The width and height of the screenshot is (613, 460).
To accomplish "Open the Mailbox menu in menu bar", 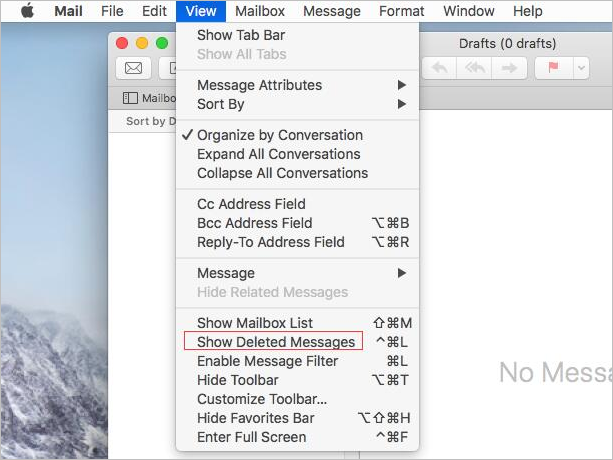I will point(258,11).
